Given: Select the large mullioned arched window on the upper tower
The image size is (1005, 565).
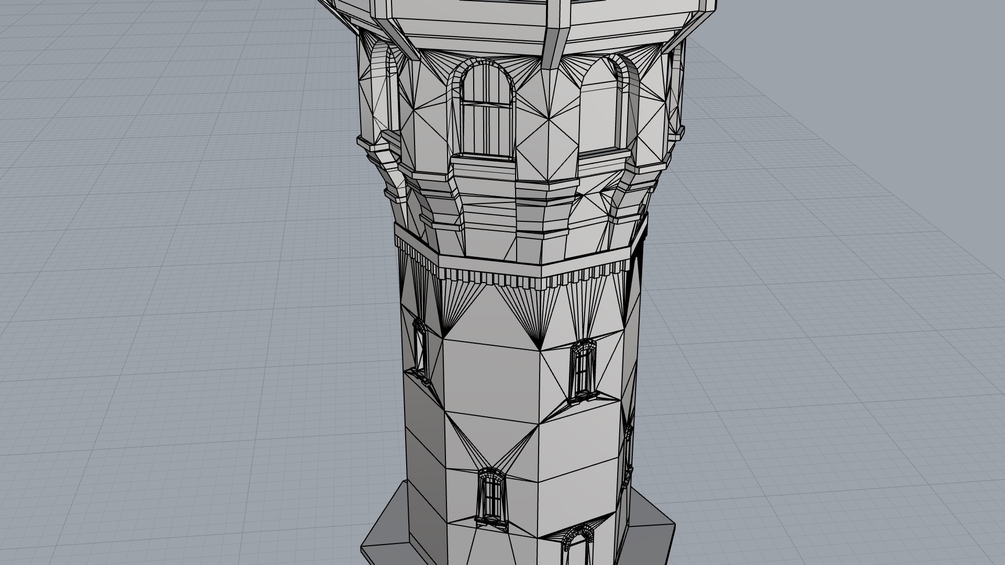Looking at the screenshot, I should click(x=487, y=110).
